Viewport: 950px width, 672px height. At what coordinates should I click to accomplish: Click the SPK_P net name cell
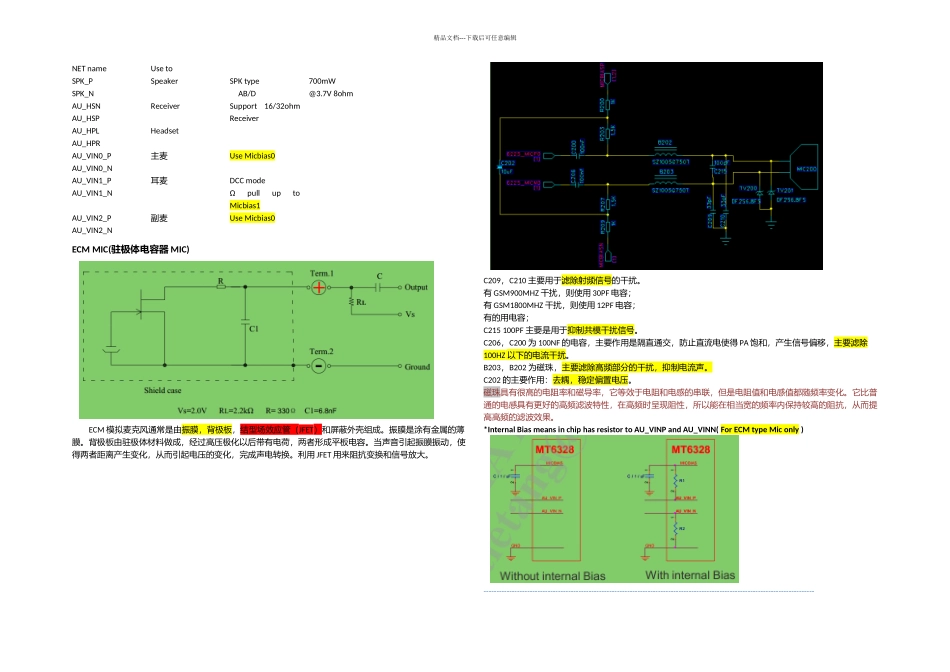tap(82, 81)
